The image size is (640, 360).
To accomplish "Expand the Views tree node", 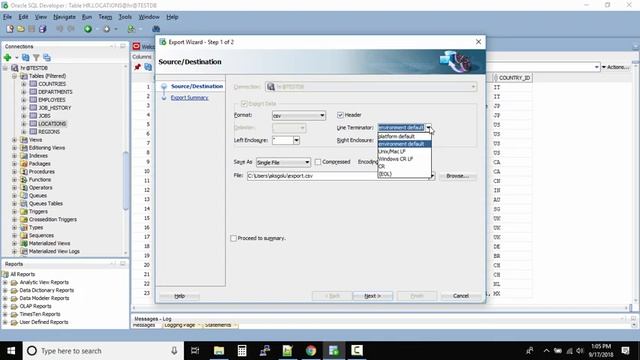I will pos(14,140).
